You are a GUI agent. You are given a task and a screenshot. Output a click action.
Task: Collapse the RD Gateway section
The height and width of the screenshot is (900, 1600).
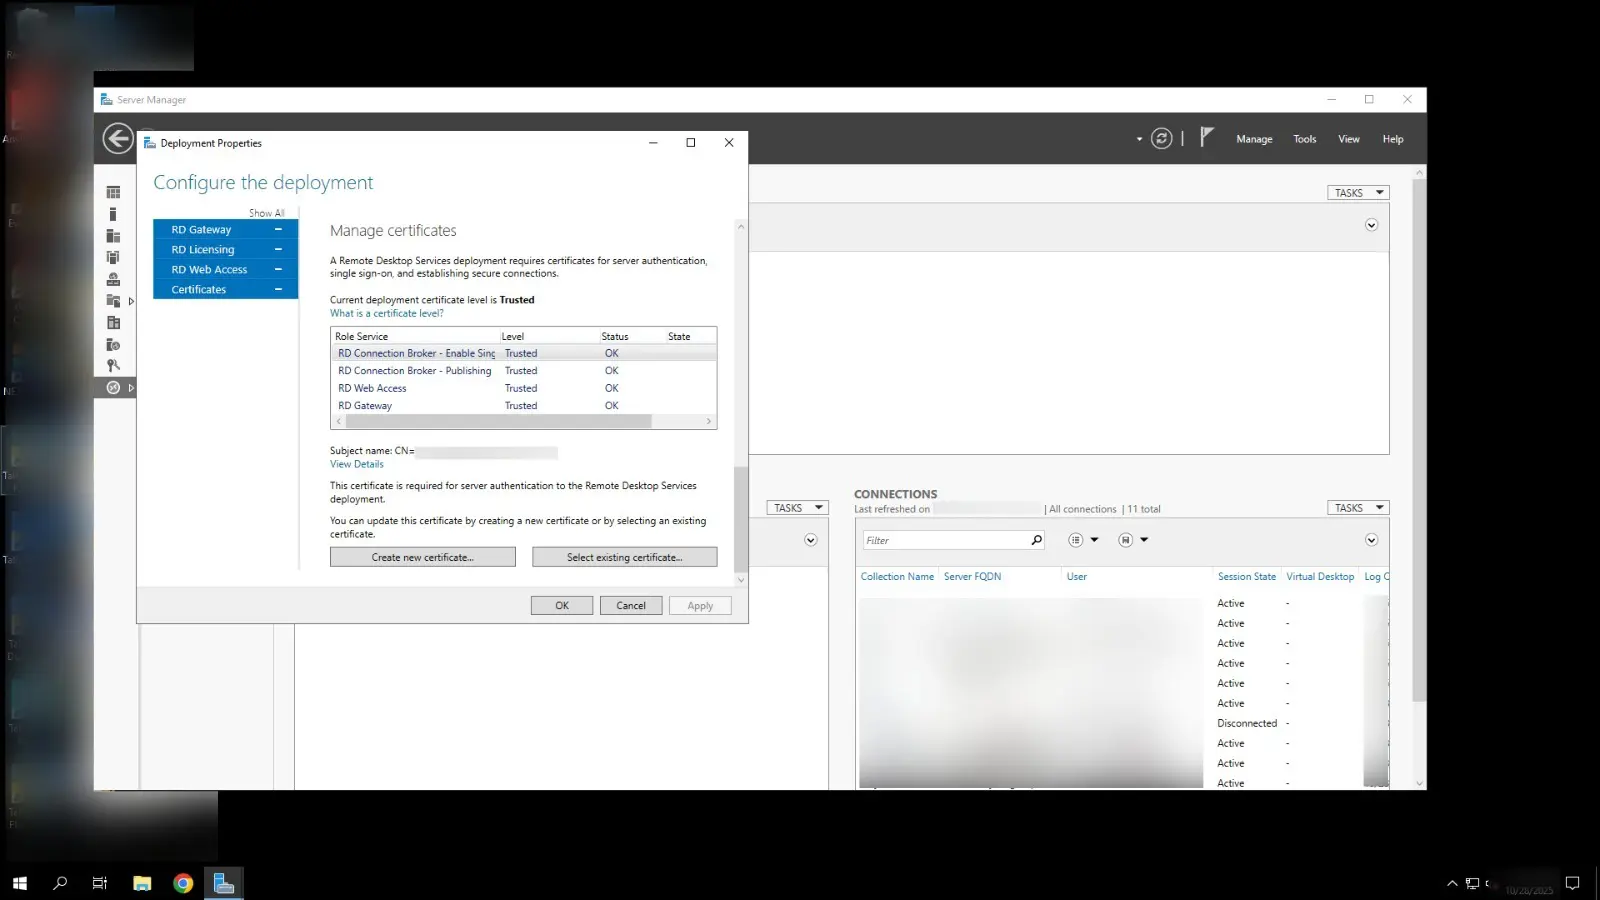(x=278, y=230)
